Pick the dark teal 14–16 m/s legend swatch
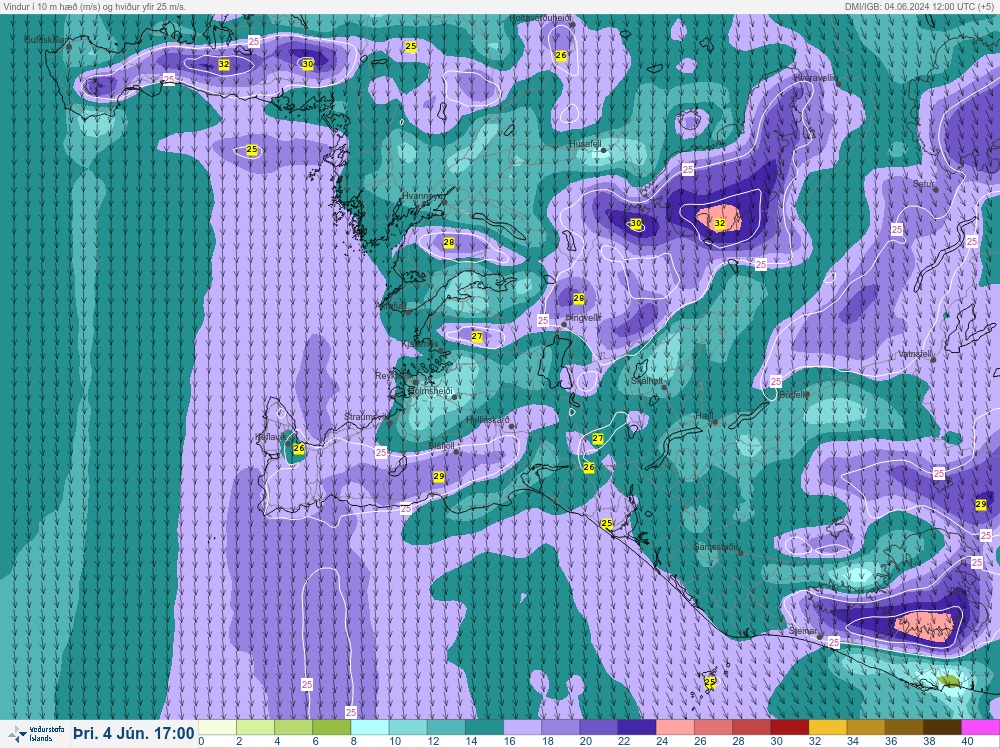Image resolution: width=1000 pixels, height=748 pixels. click(484, 728)
